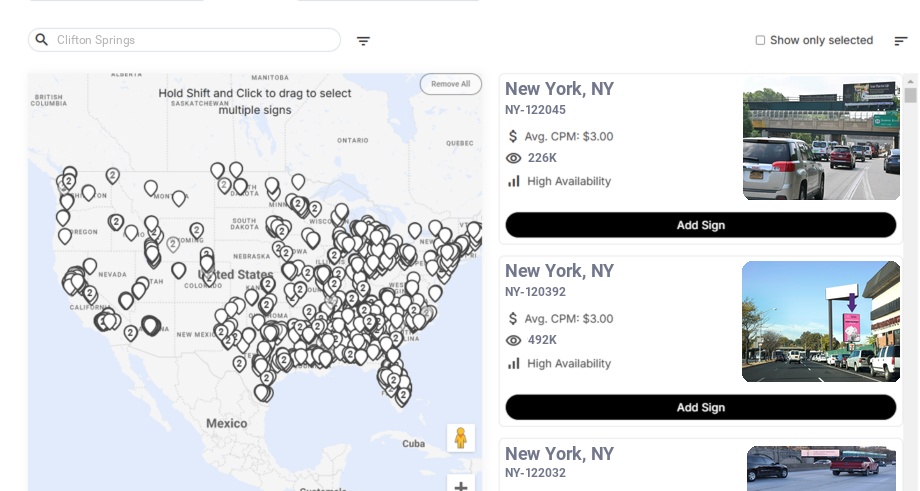This screenshot has width=920, height=491.
Task: Click the Clifton Springs search field
Action: (190, 40)
